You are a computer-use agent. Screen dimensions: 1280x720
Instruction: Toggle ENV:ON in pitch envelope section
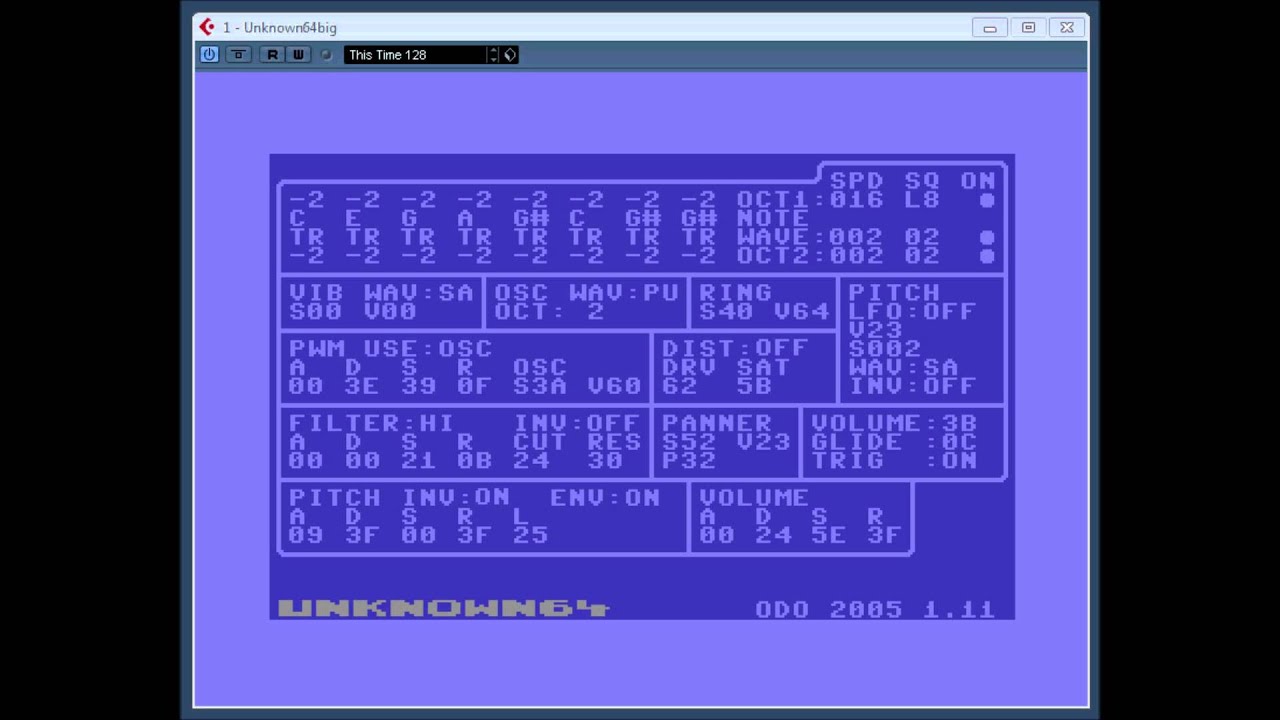[x=605, y=498]
